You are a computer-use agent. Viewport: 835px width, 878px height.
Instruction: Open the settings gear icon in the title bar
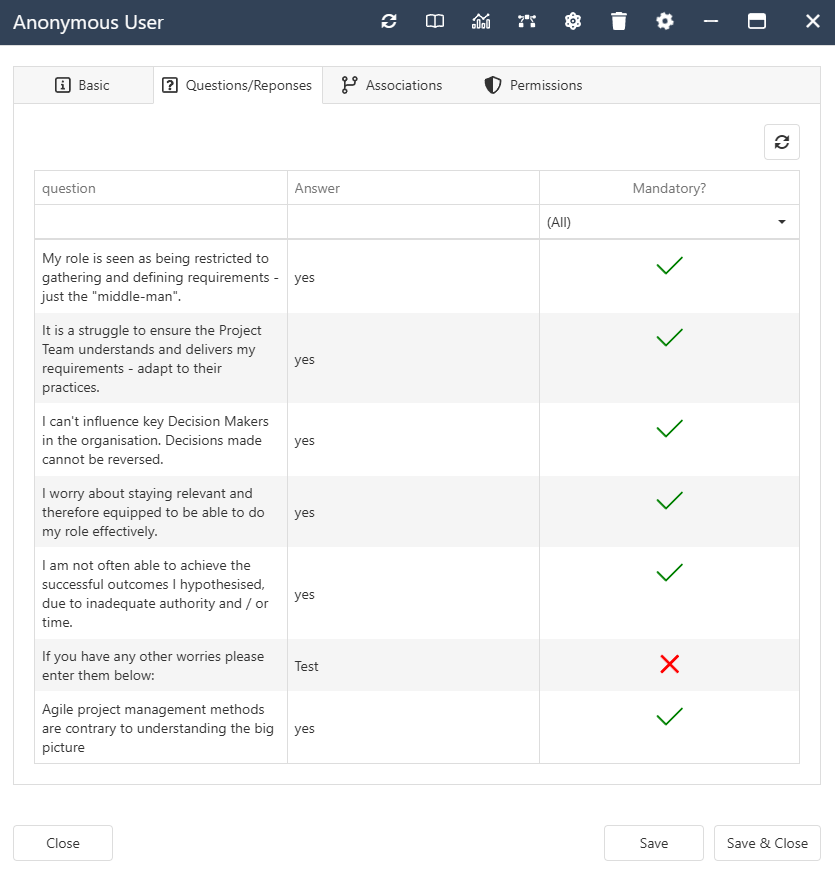(x=665, y=21)
